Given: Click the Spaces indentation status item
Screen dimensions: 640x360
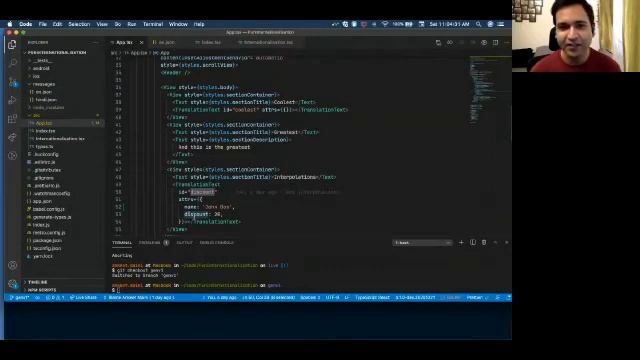Looking at the screenshot, I should (x=310, y=298).
